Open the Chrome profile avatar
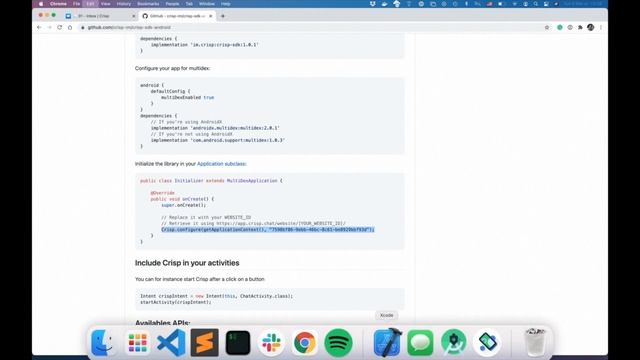640x360 pixels. tap(591, 27)
